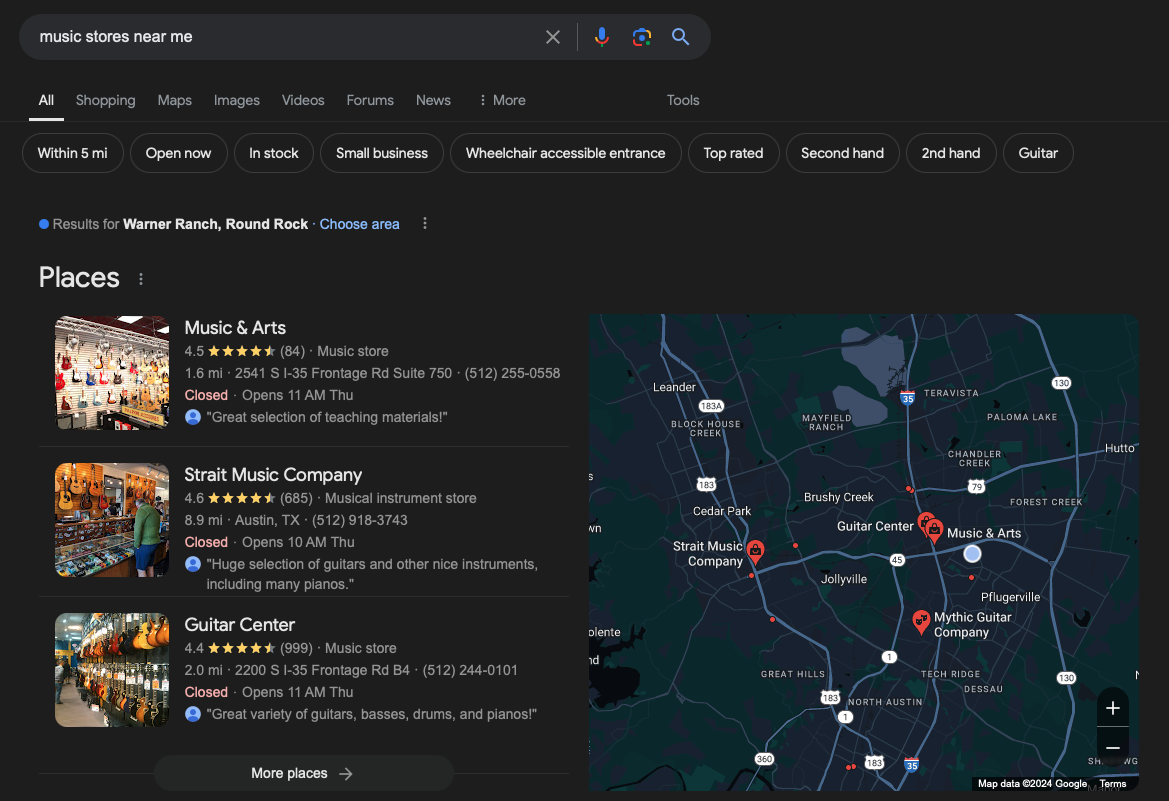Zoom in on the map
Image resolution: width=1169 pixels, height=801 pixels.
click(1112, 708)
